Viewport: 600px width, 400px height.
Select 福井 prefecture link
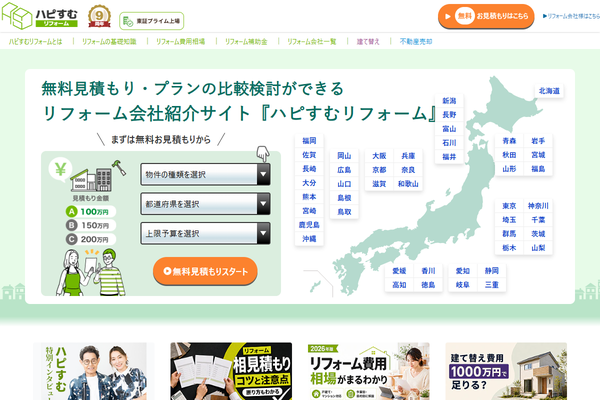point(449,157)
